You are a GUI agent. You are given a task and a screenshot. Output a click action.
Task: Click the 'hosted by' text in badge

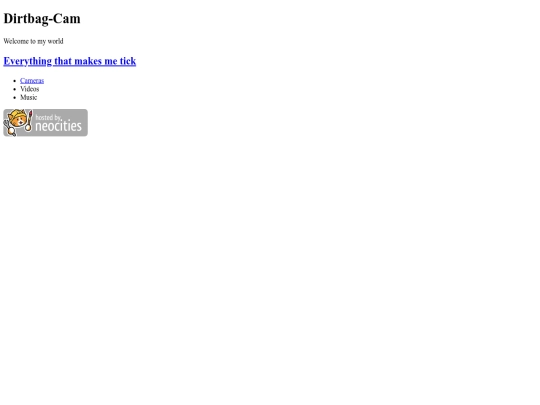point(48,117)
